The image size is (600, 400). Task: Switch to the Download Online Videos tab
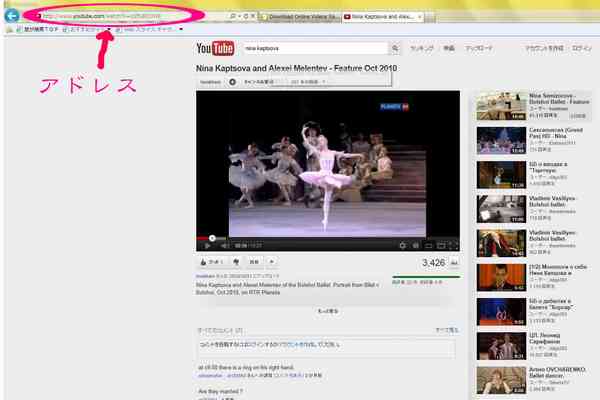coord(300,17)
